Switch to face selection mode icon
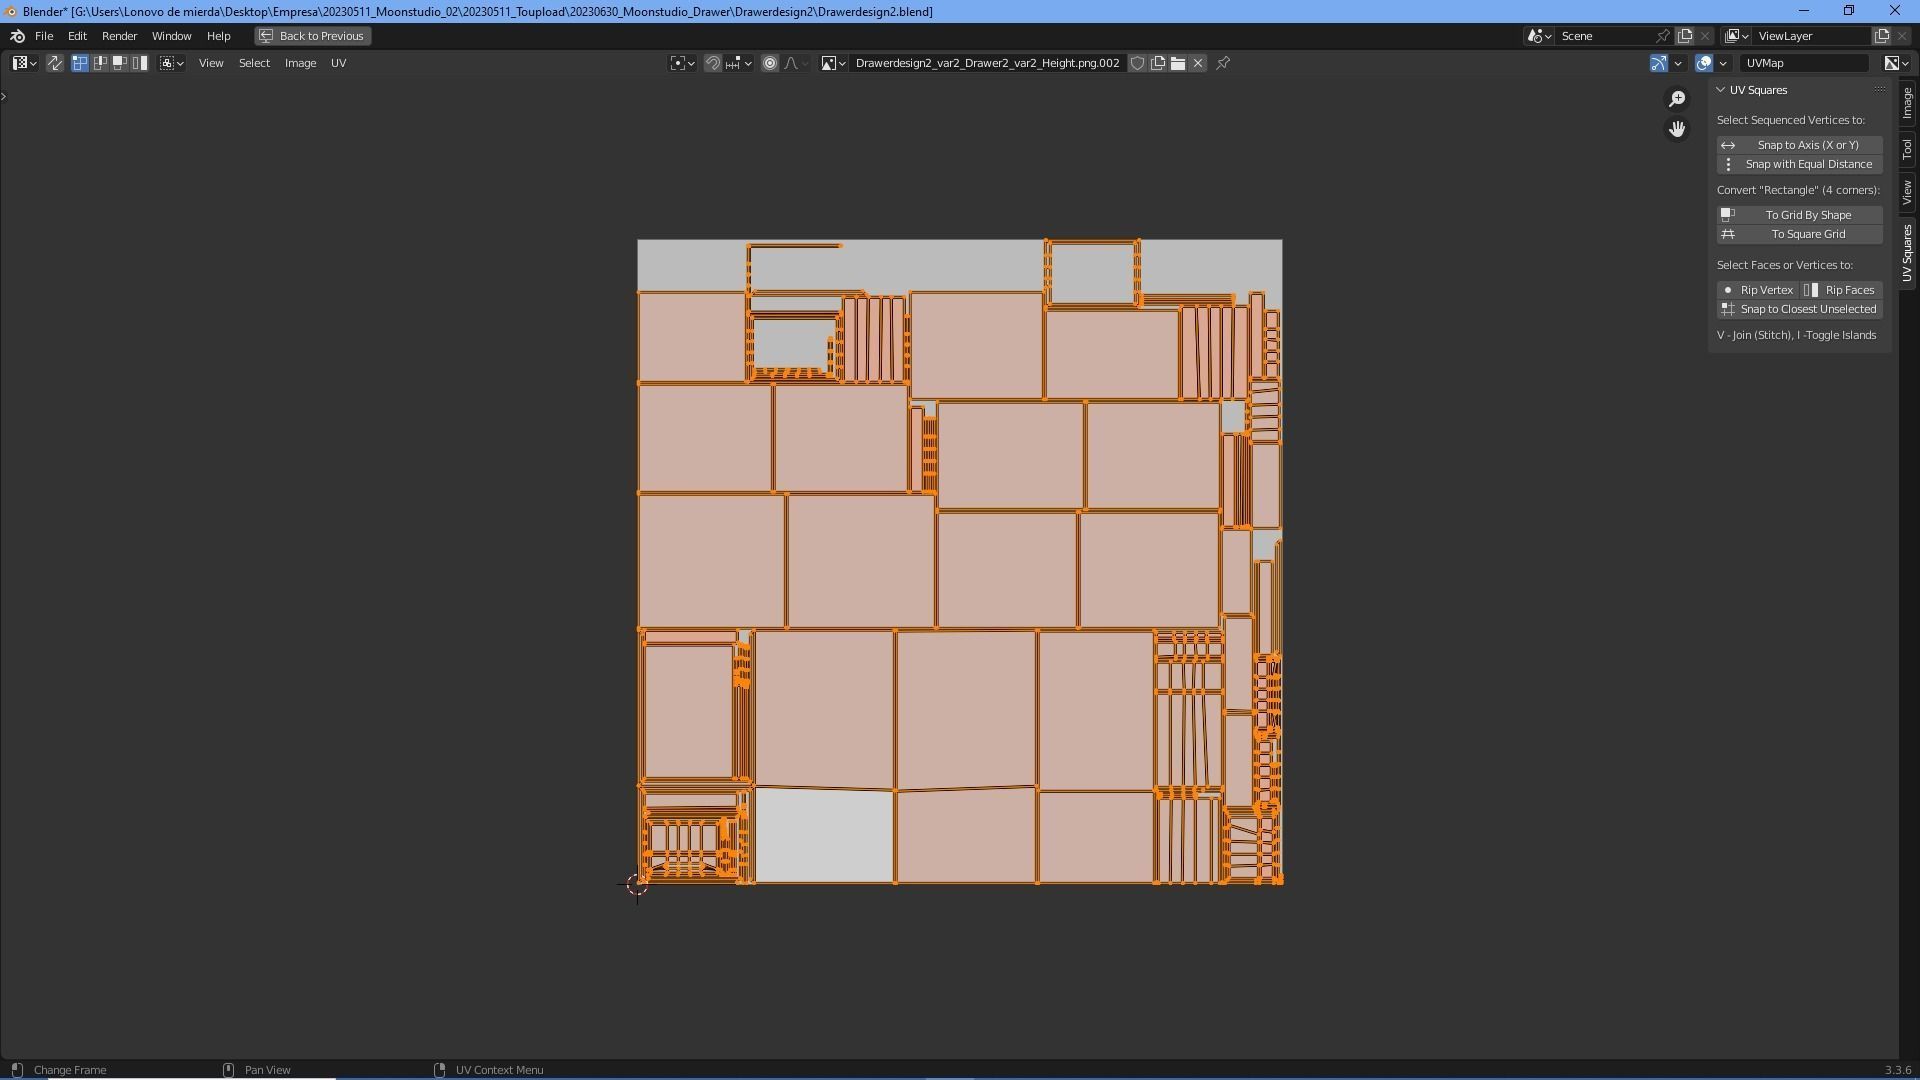 (x=120, y=63)
